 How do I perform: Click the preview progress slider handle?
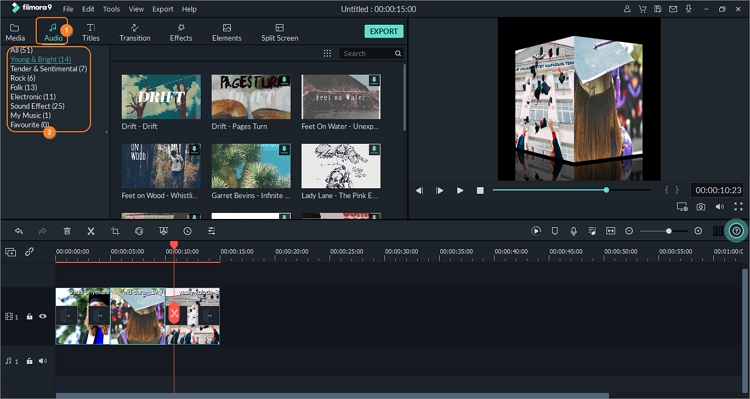606,190
